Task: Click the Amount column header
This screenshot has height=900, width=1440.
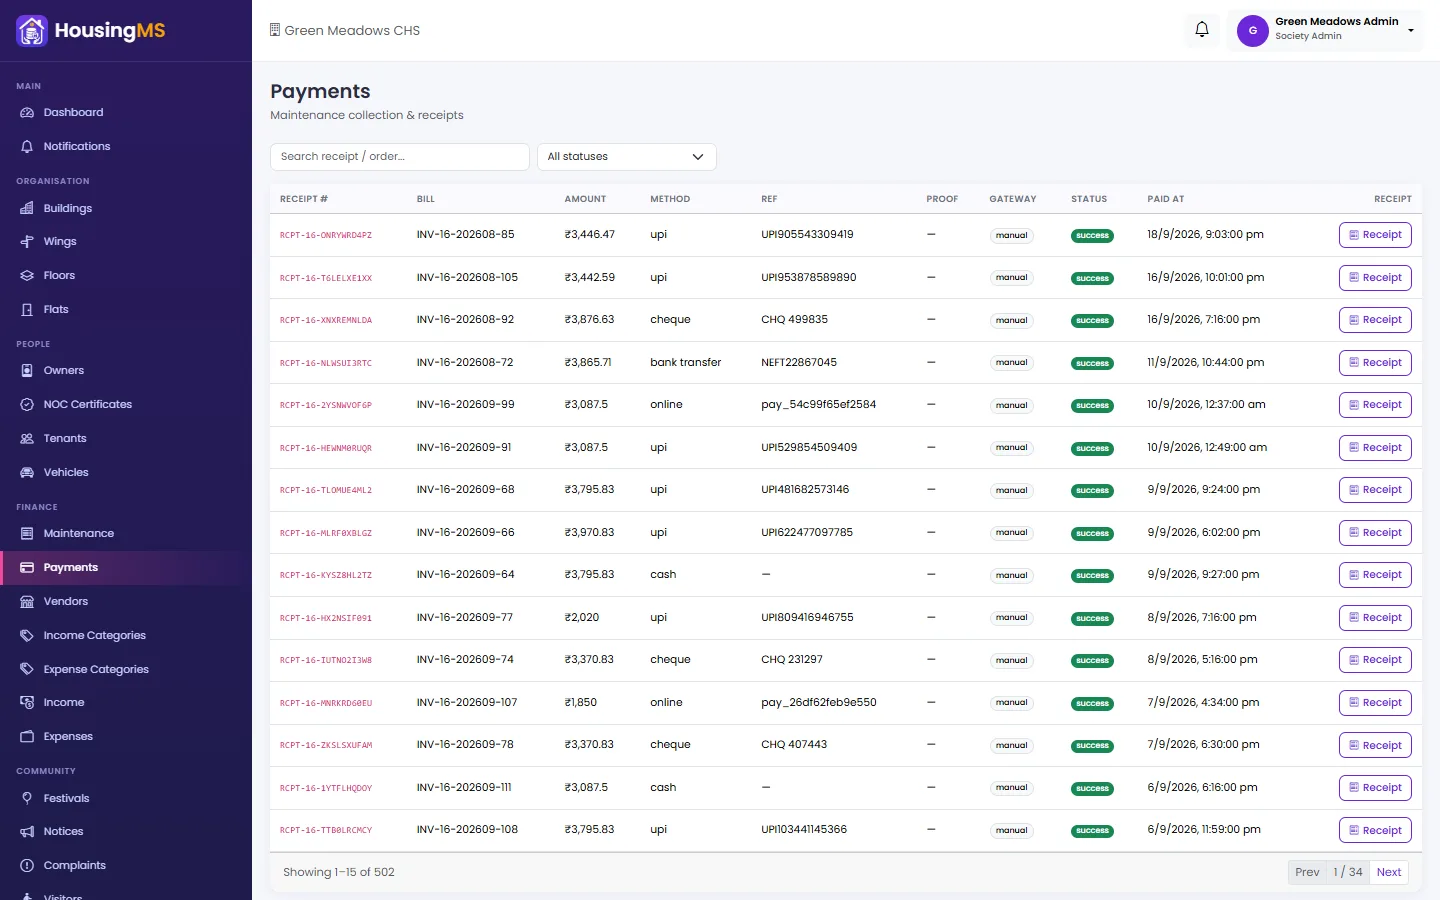Action: (x=585, y=199)
